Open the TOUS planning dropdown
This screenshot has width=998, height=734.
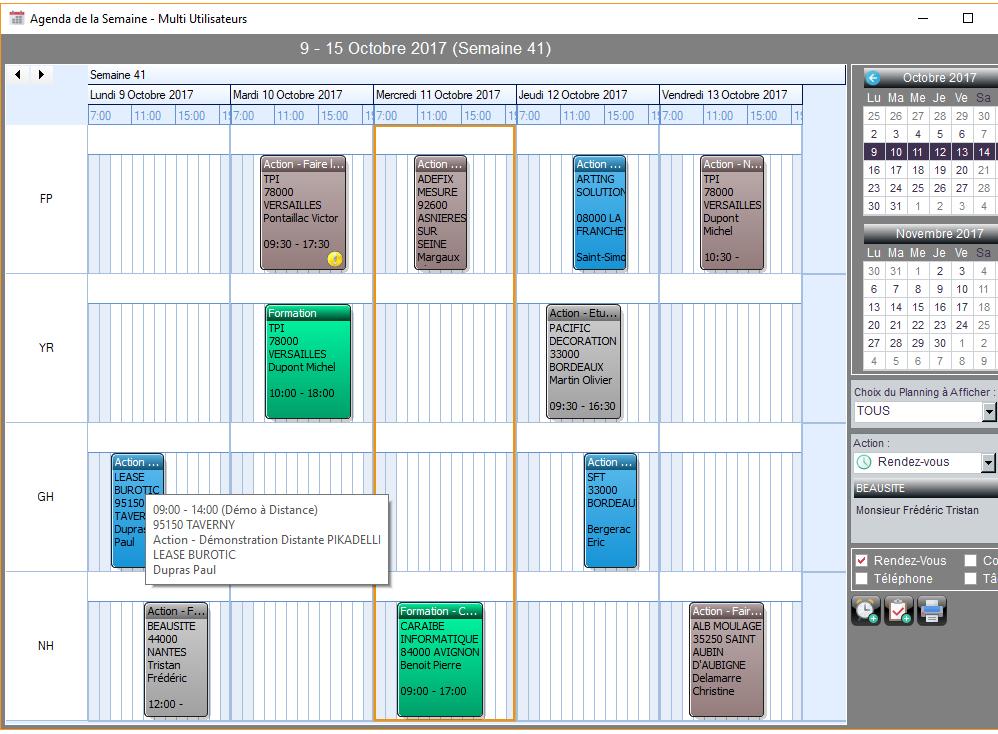(988, 412)
